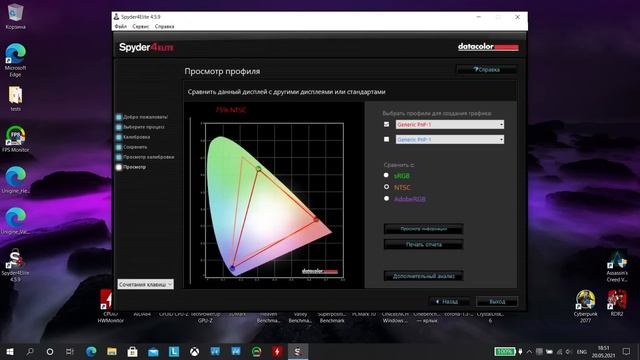This screenshot has width=640, height=360.
Task: Open File Explorer from the taskbar
Action: coord(112,351)
